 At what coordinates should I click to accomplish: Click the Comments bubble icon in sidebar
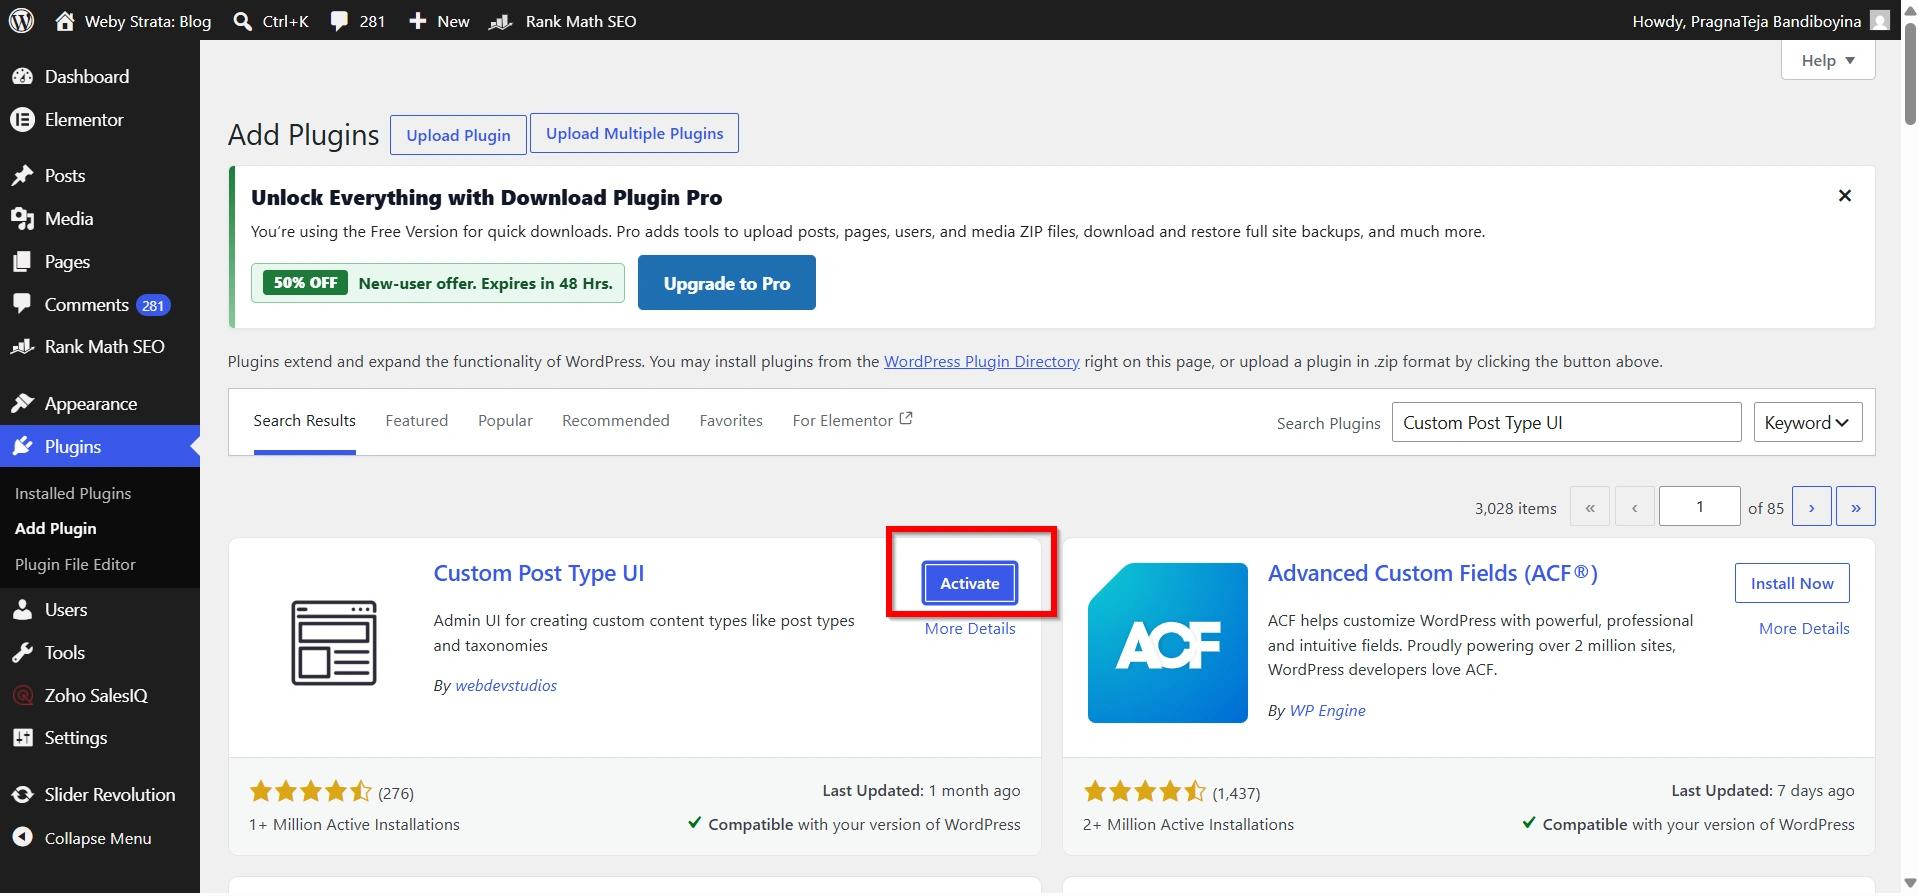[22, 303]
